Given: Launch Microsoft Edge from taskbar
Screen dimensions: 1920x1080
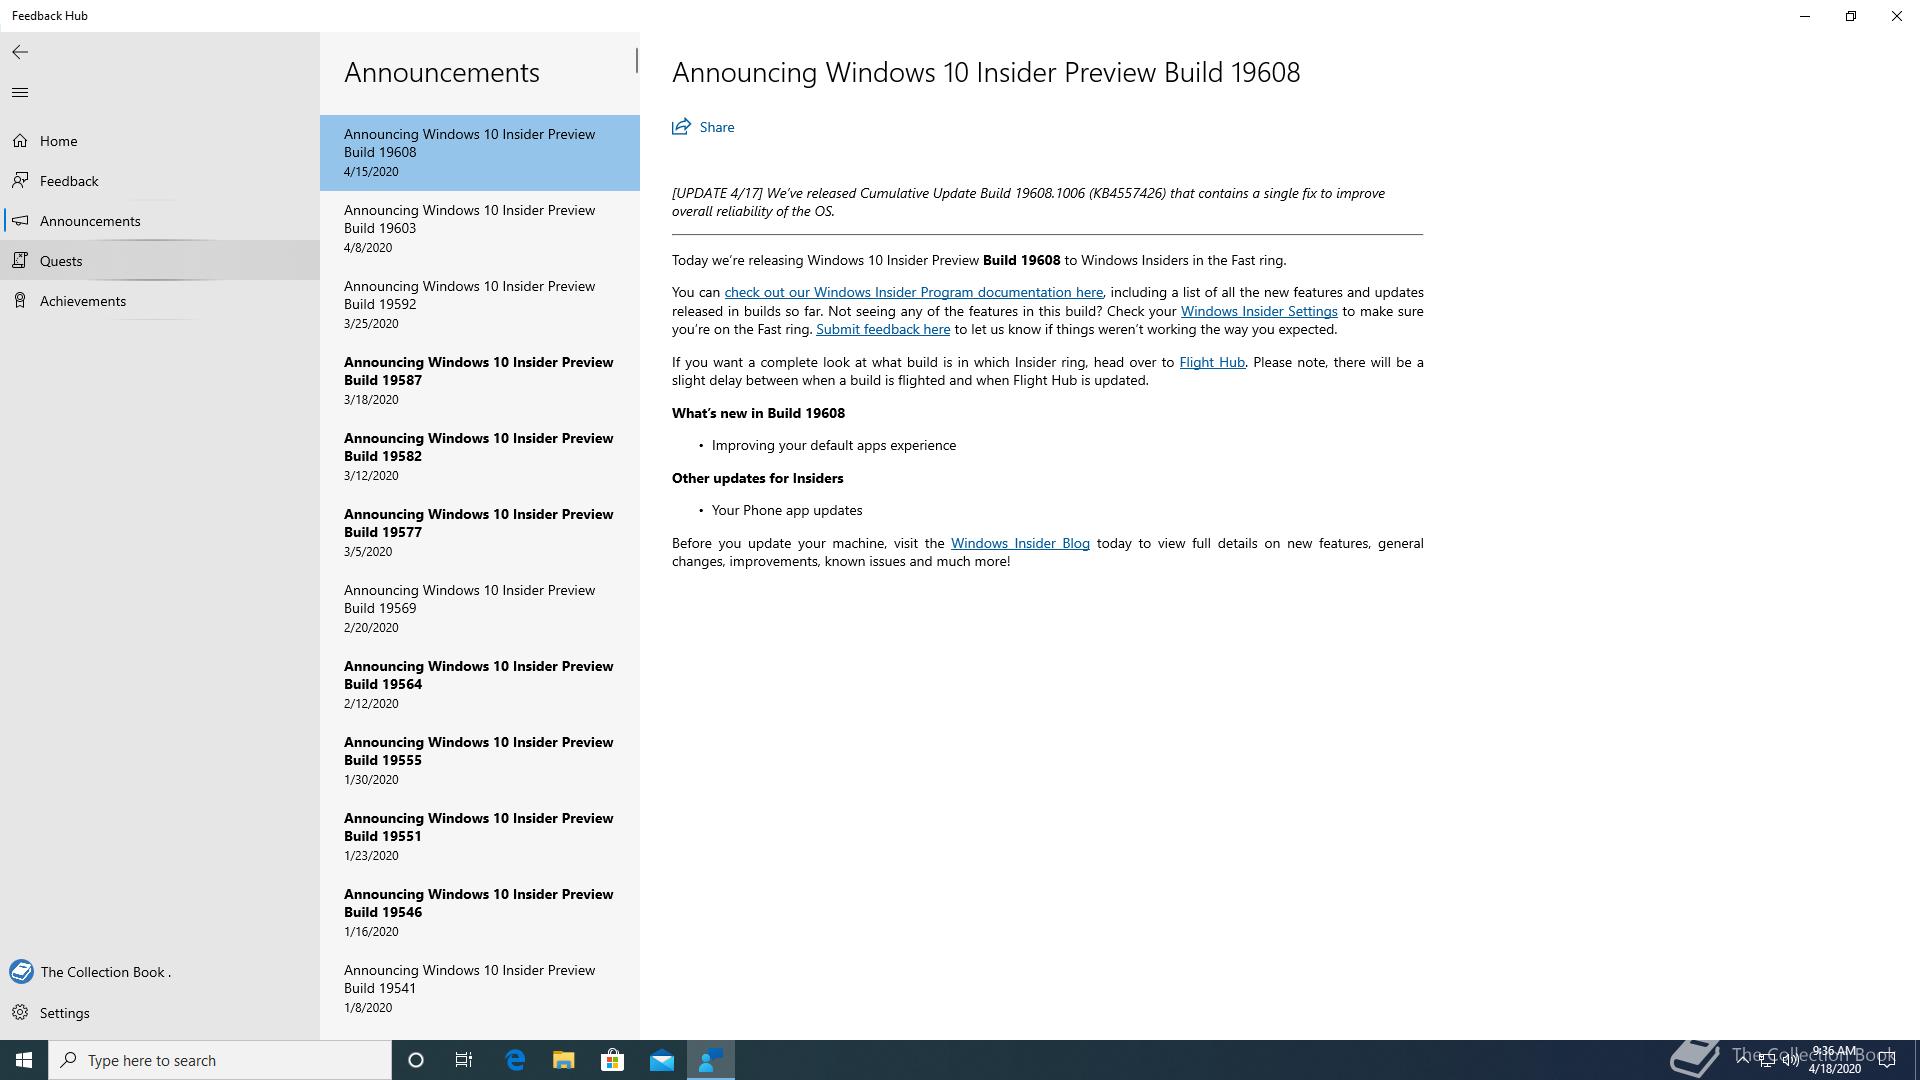Looking at the screenshot, I should (x=515, y=1060).
